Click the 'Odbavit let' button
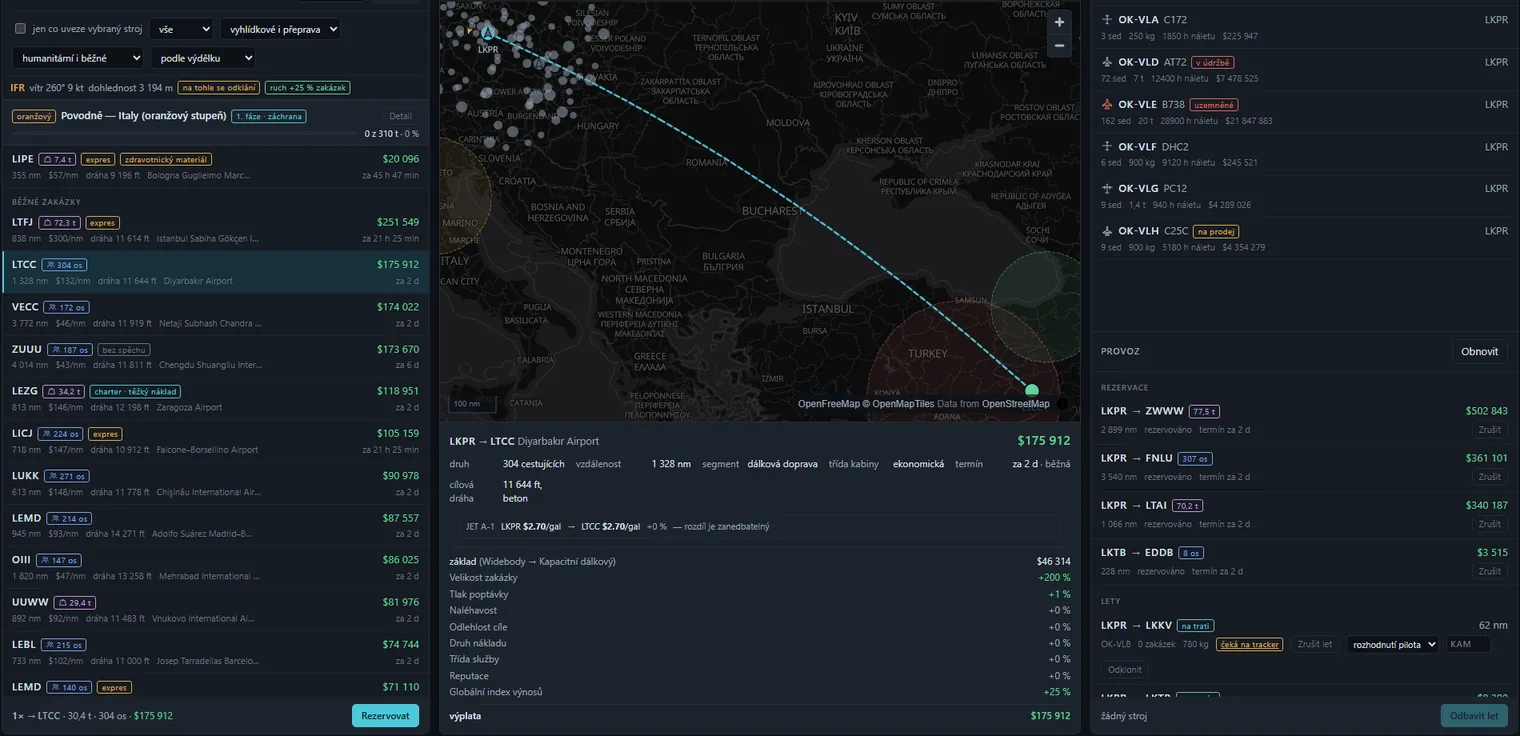The height and width of the screenshot is (736, 1520). coord(1474,716)
